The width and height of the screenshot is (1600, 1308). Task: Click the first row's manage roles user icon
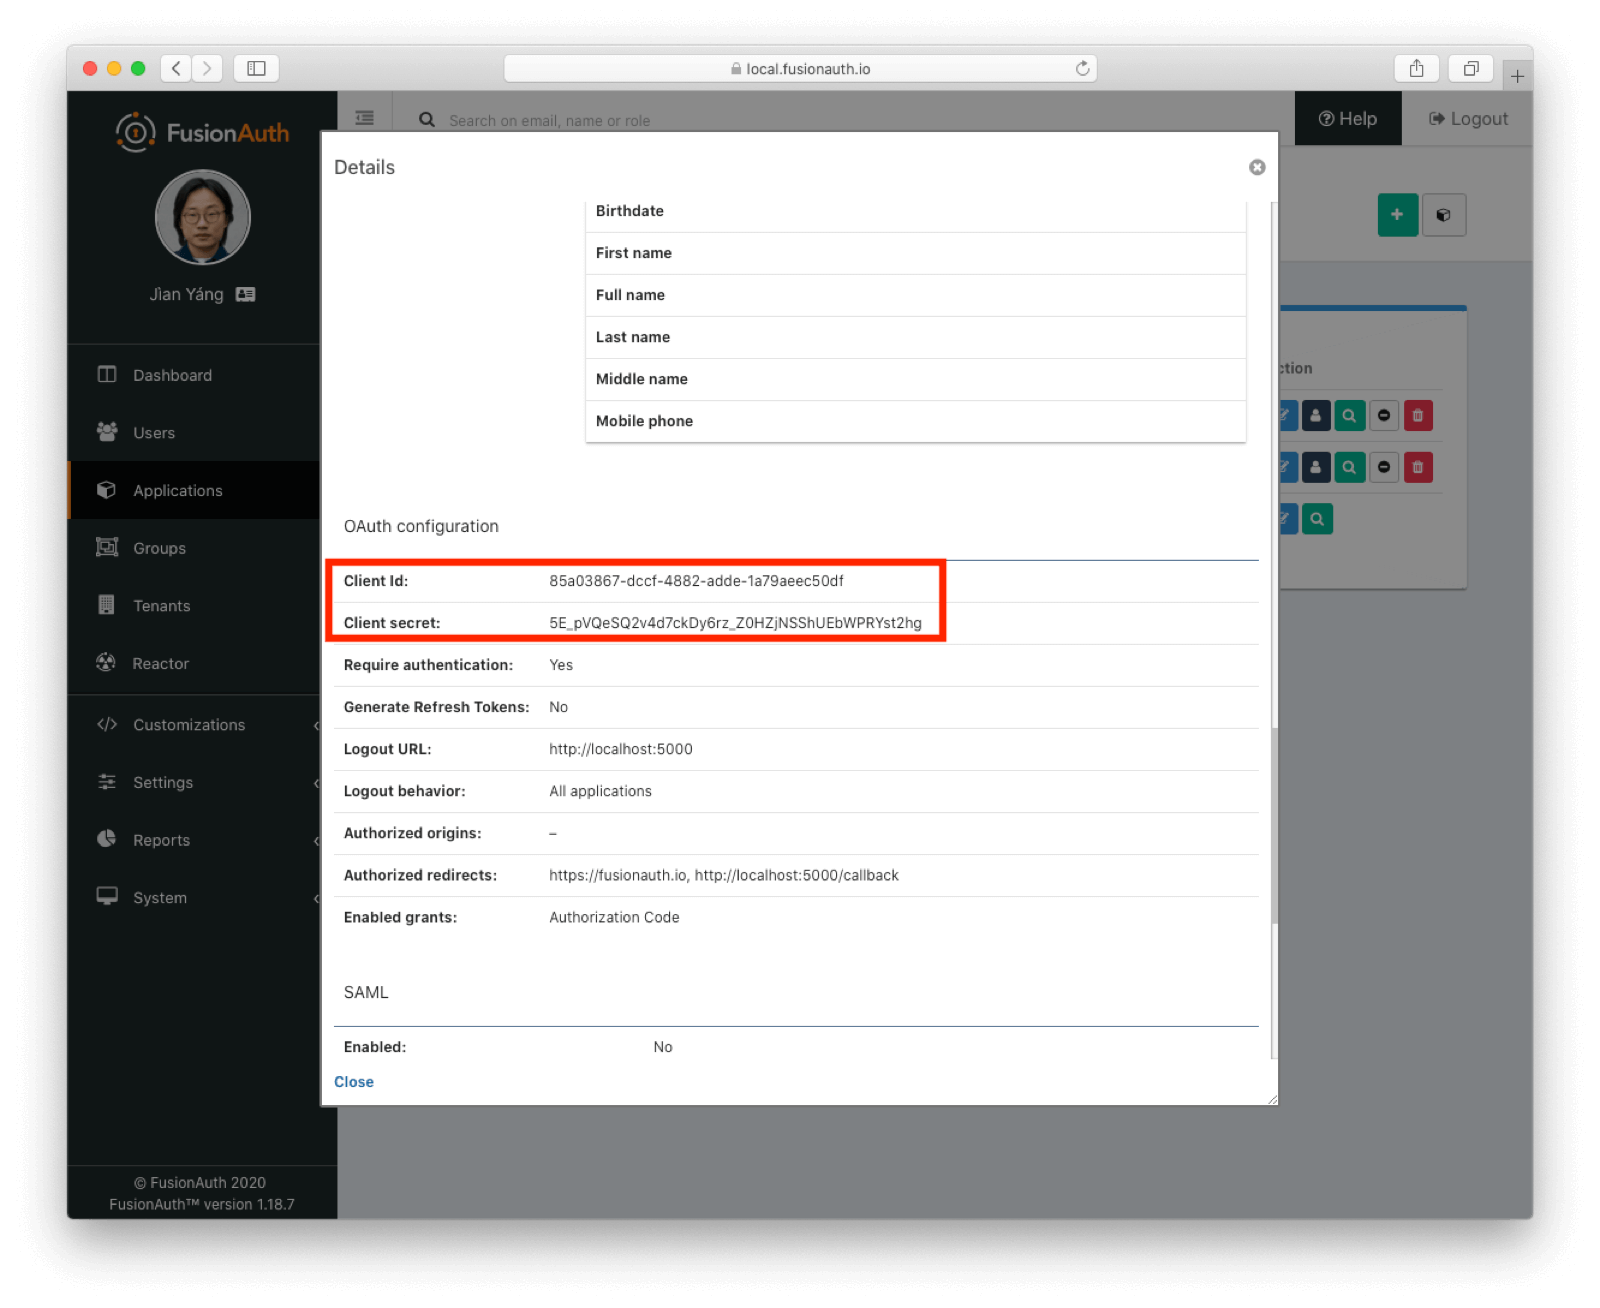[1316, 416]
